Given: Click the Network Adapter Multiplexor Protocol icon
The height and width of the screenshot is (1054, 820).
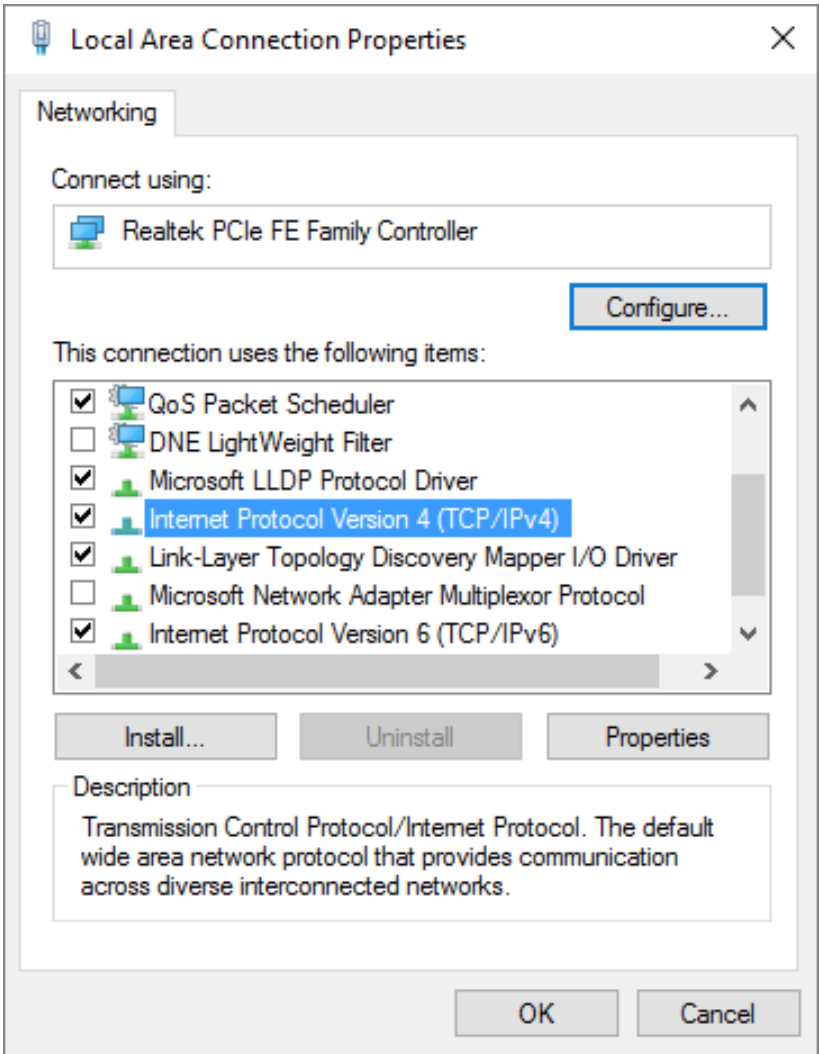Looking at the screenshot, I should [126, 600].
